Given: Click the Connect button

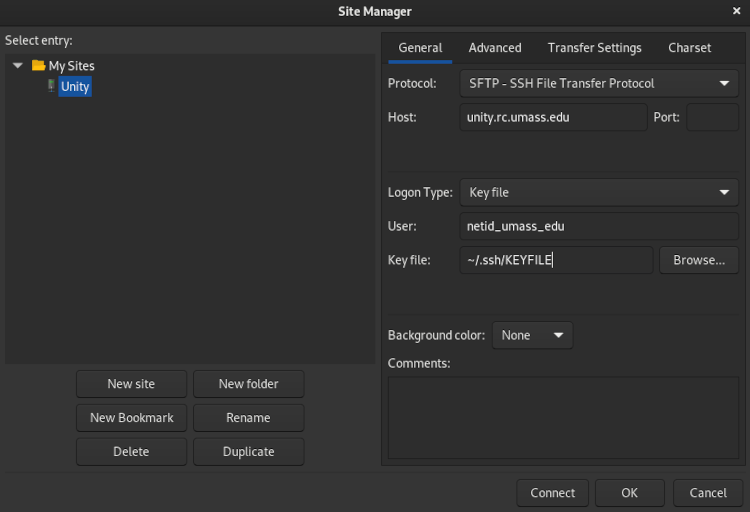Looking at the screenshot, I should coord(552,493).
